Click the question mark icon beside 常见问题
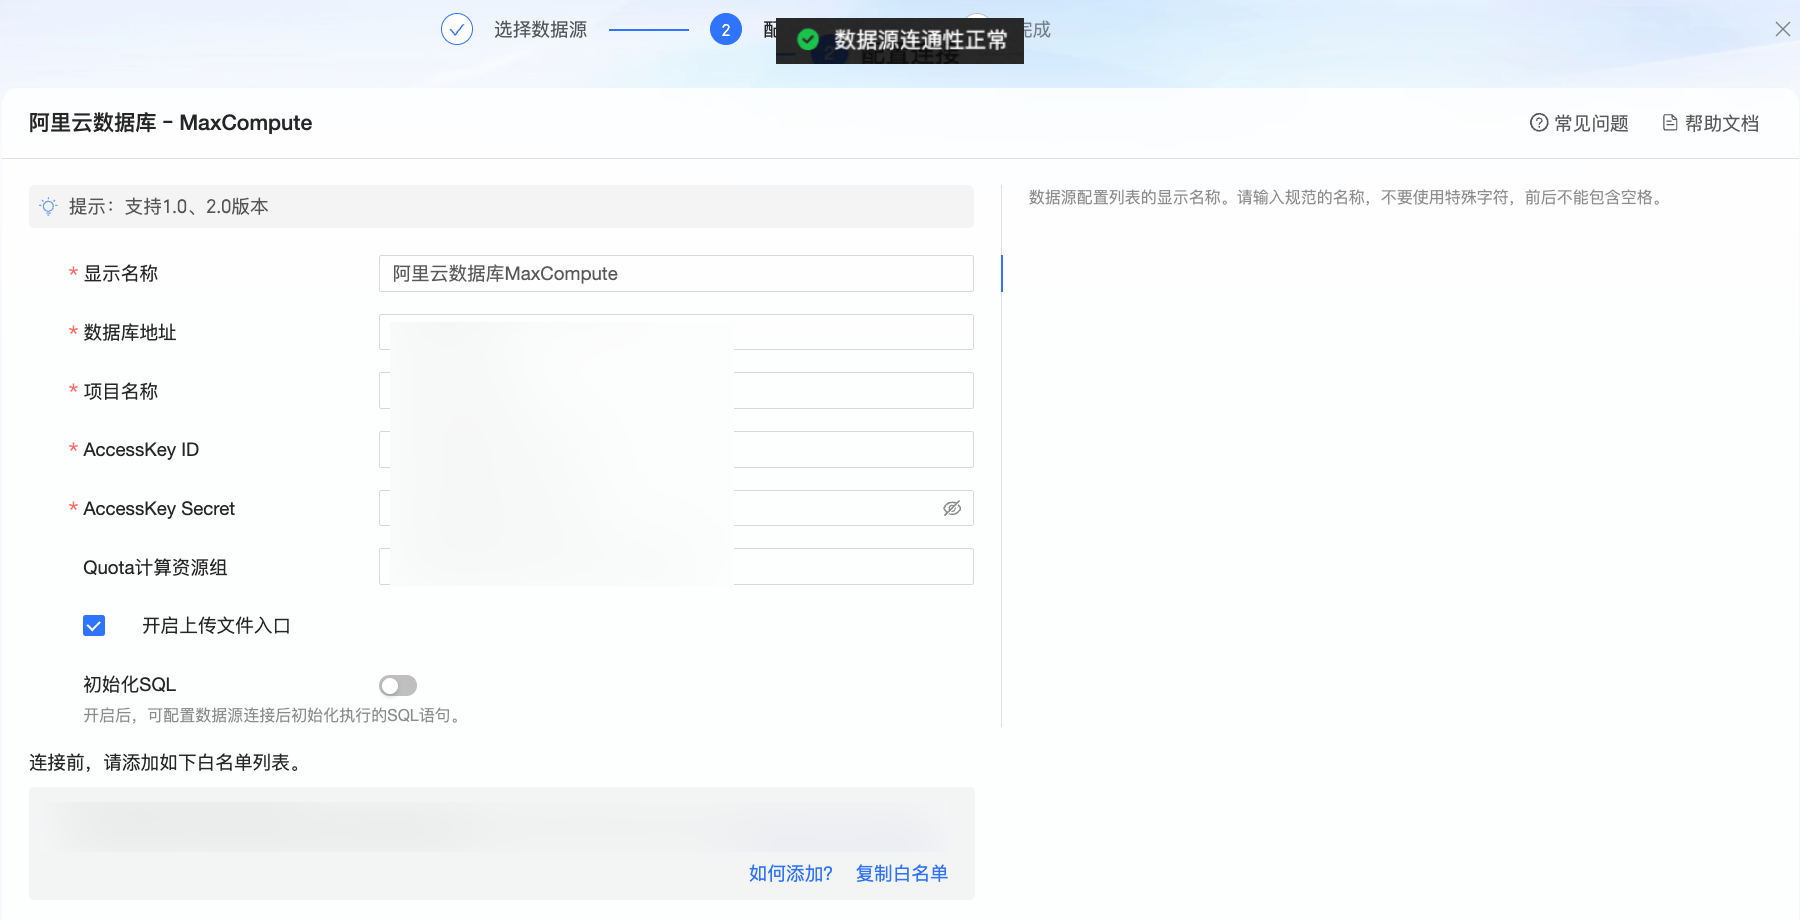This screenshot has width=1800, height=920. pyautogui.click(x=1539, y=123)
